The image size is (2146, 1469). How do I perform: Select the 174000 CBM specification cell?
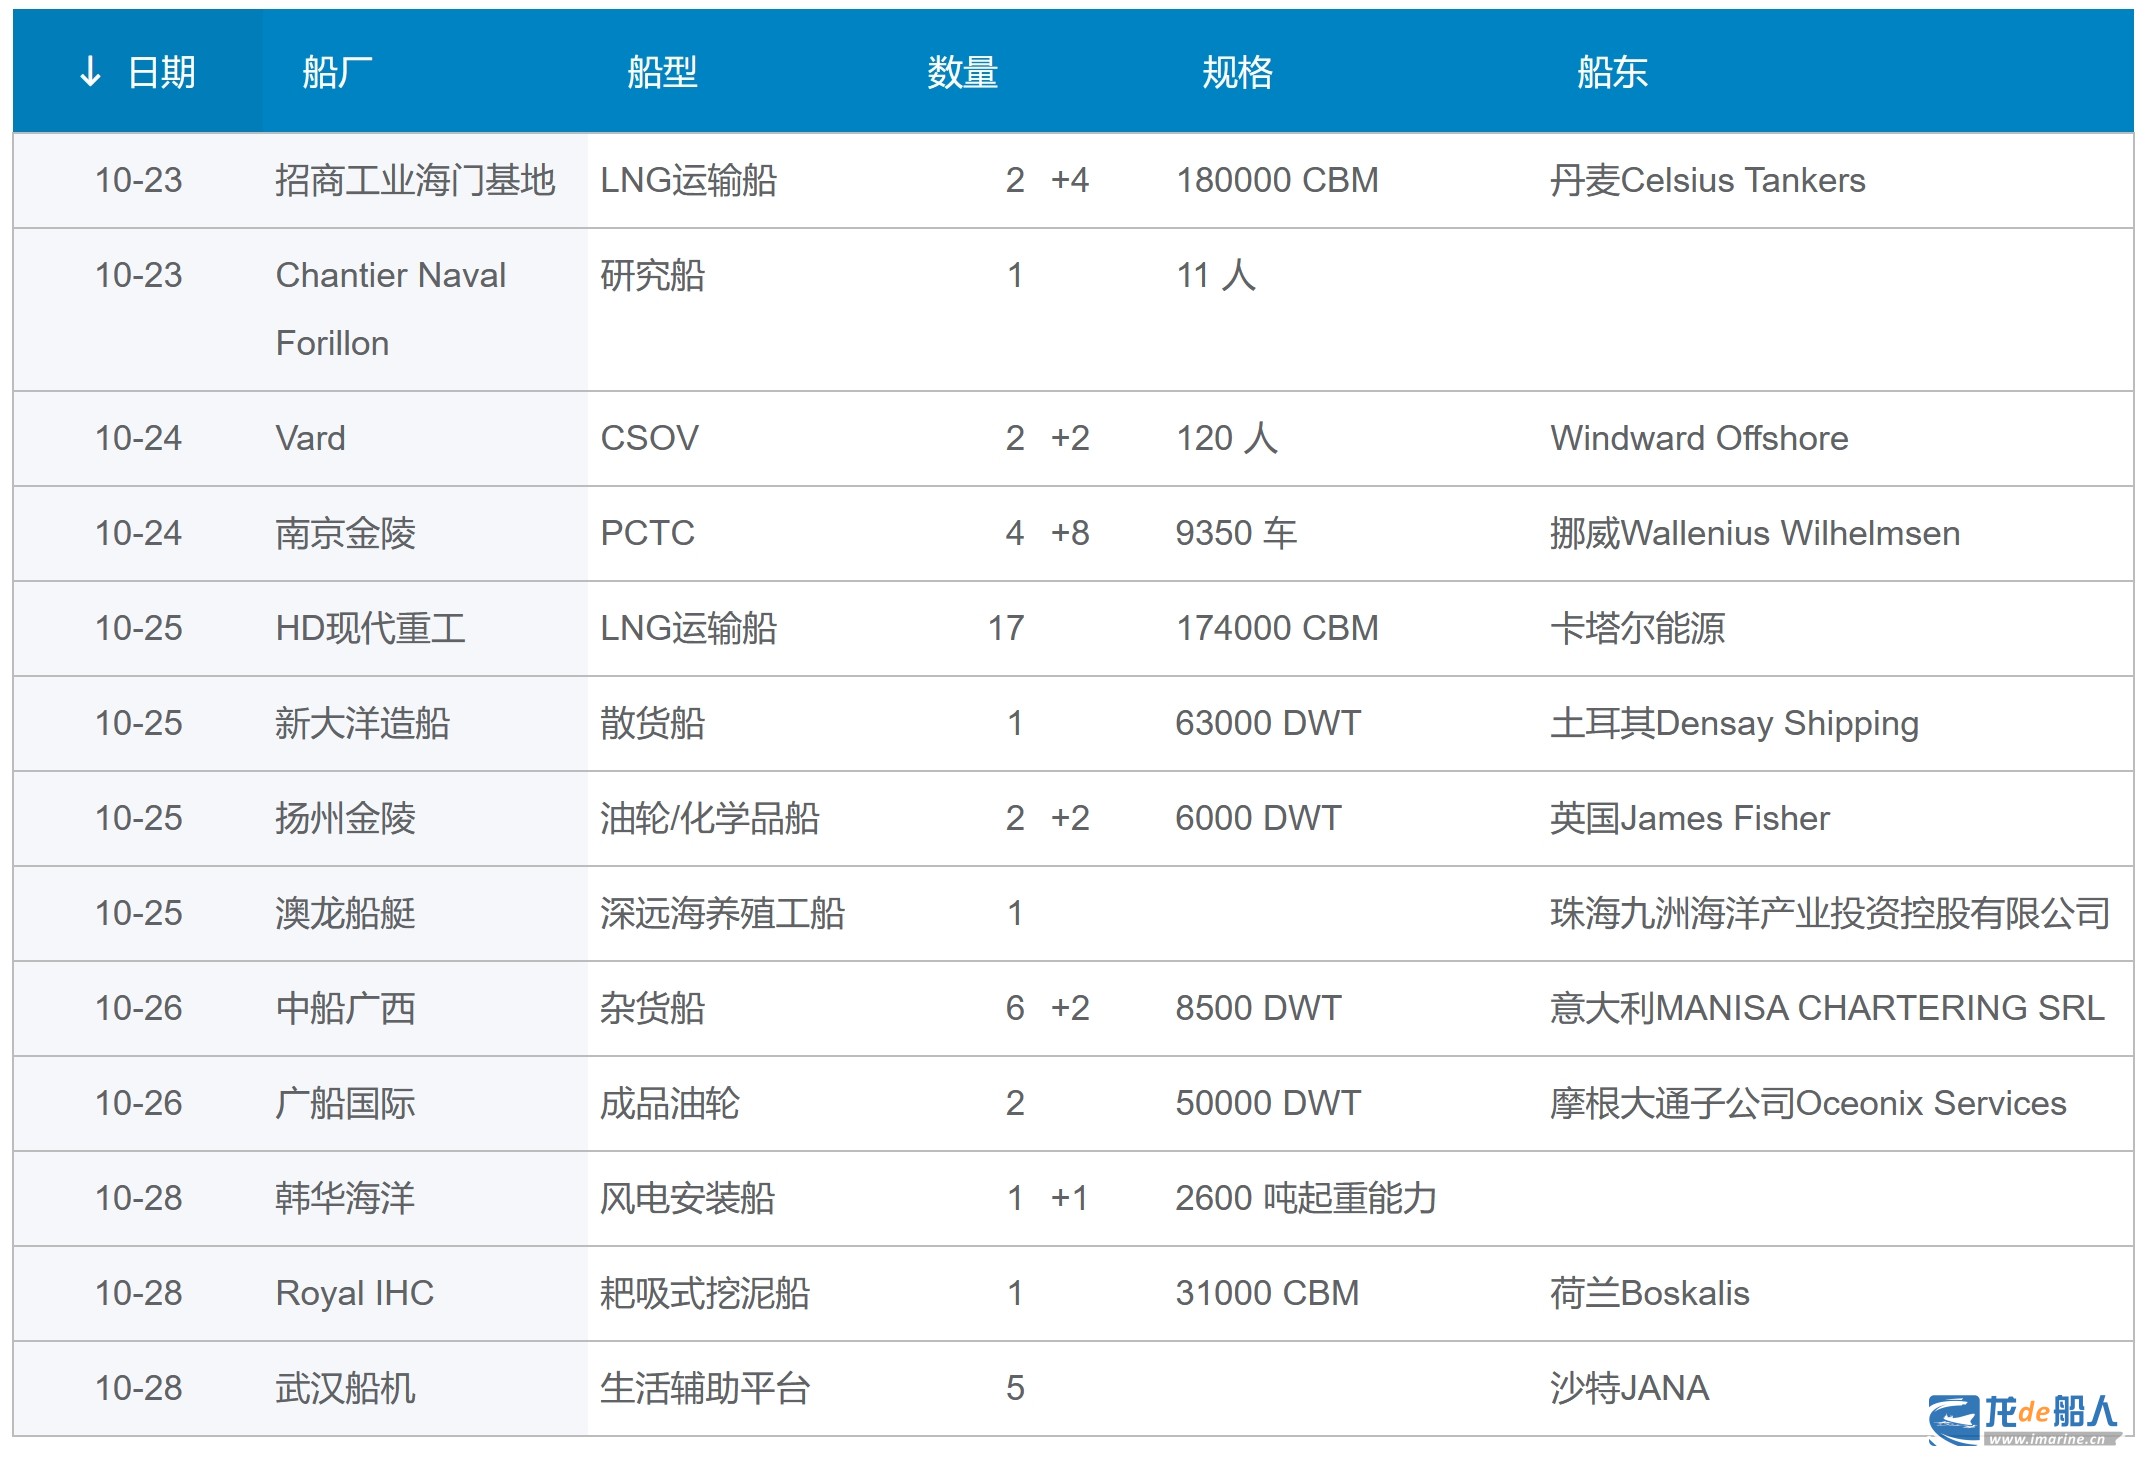pyautogui.click(x=1277, y=628)
